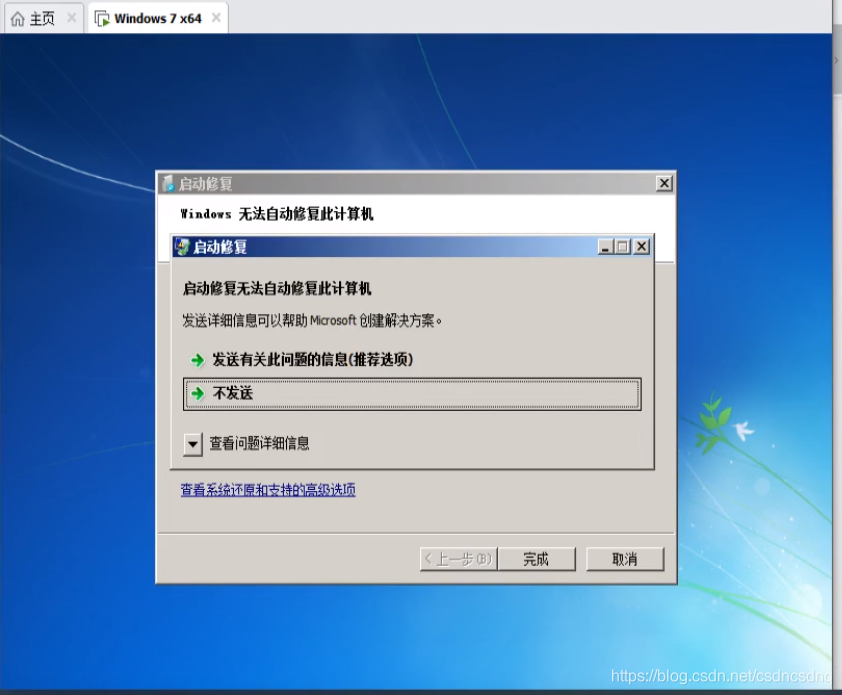This screenshot has width=842, height=695.
Task: Click the text 启动修复无法自动修复此计算机
Action: pyautogui.click(x=277, y=288)
